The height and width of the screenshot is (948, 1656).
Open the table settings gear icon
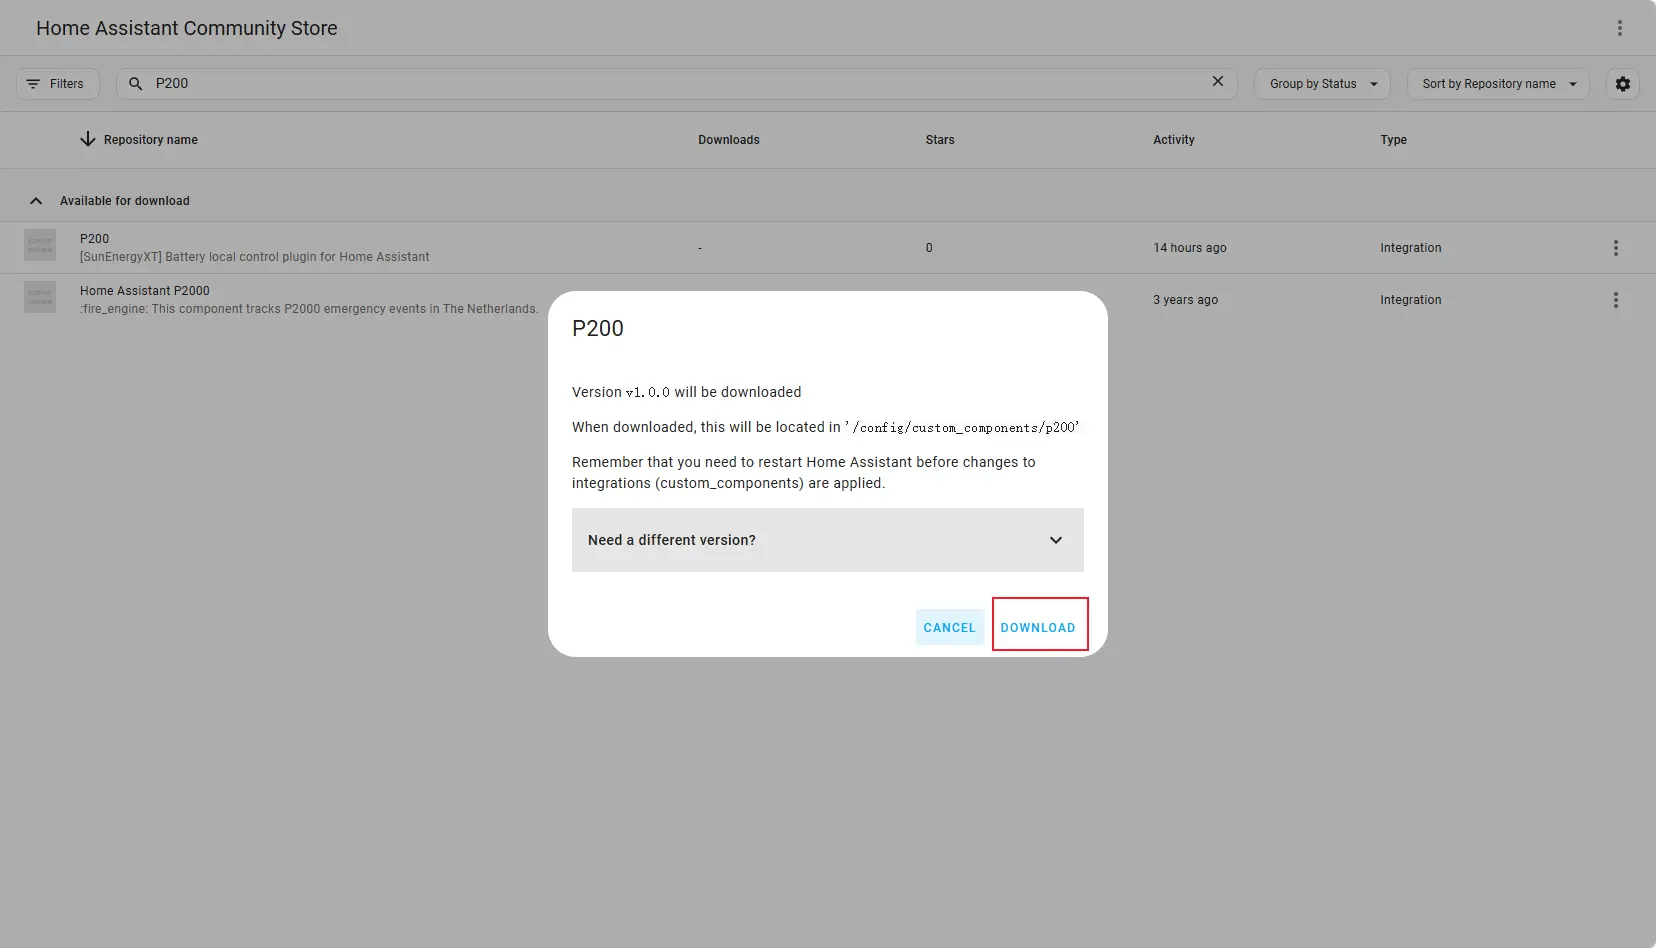pyautogui.click(x=1622, y=84)
